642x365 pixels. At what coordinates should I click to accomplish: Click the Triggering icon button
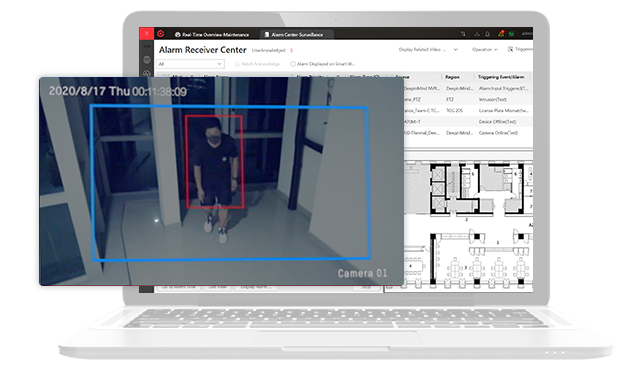point(520,49)
